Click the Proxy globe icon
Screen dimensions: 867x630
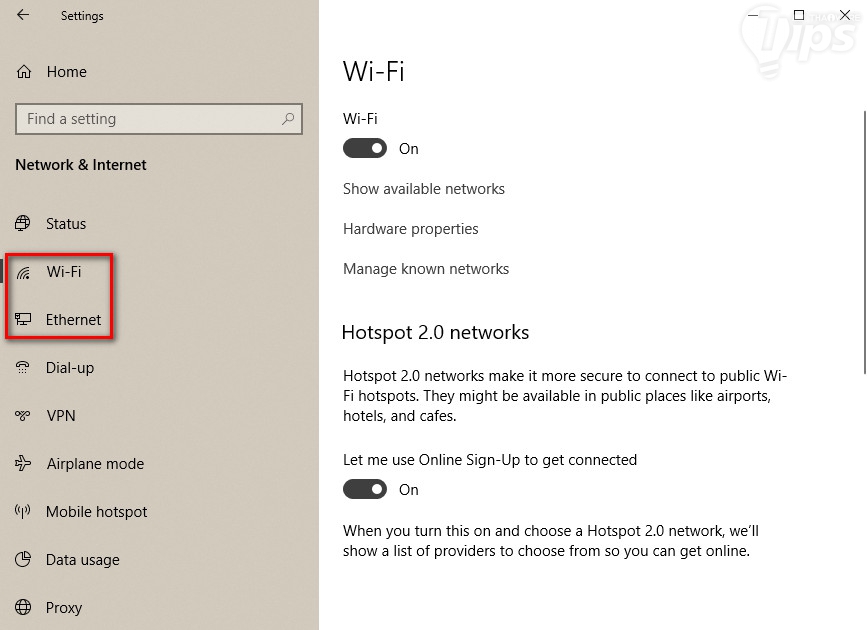tap(24, 608)
